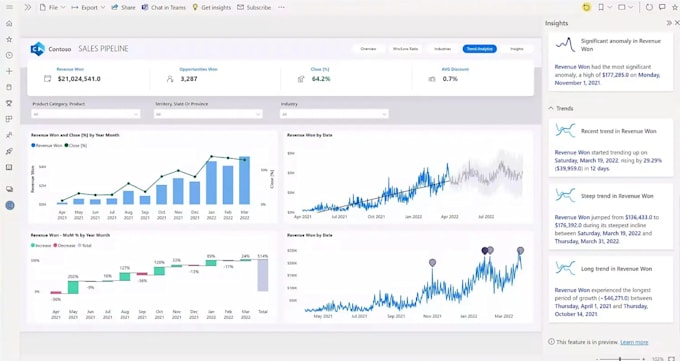This screenshot has width=680, height=361.
Task: Click Close [%] dark legend swatch
Action: (66, 146)
